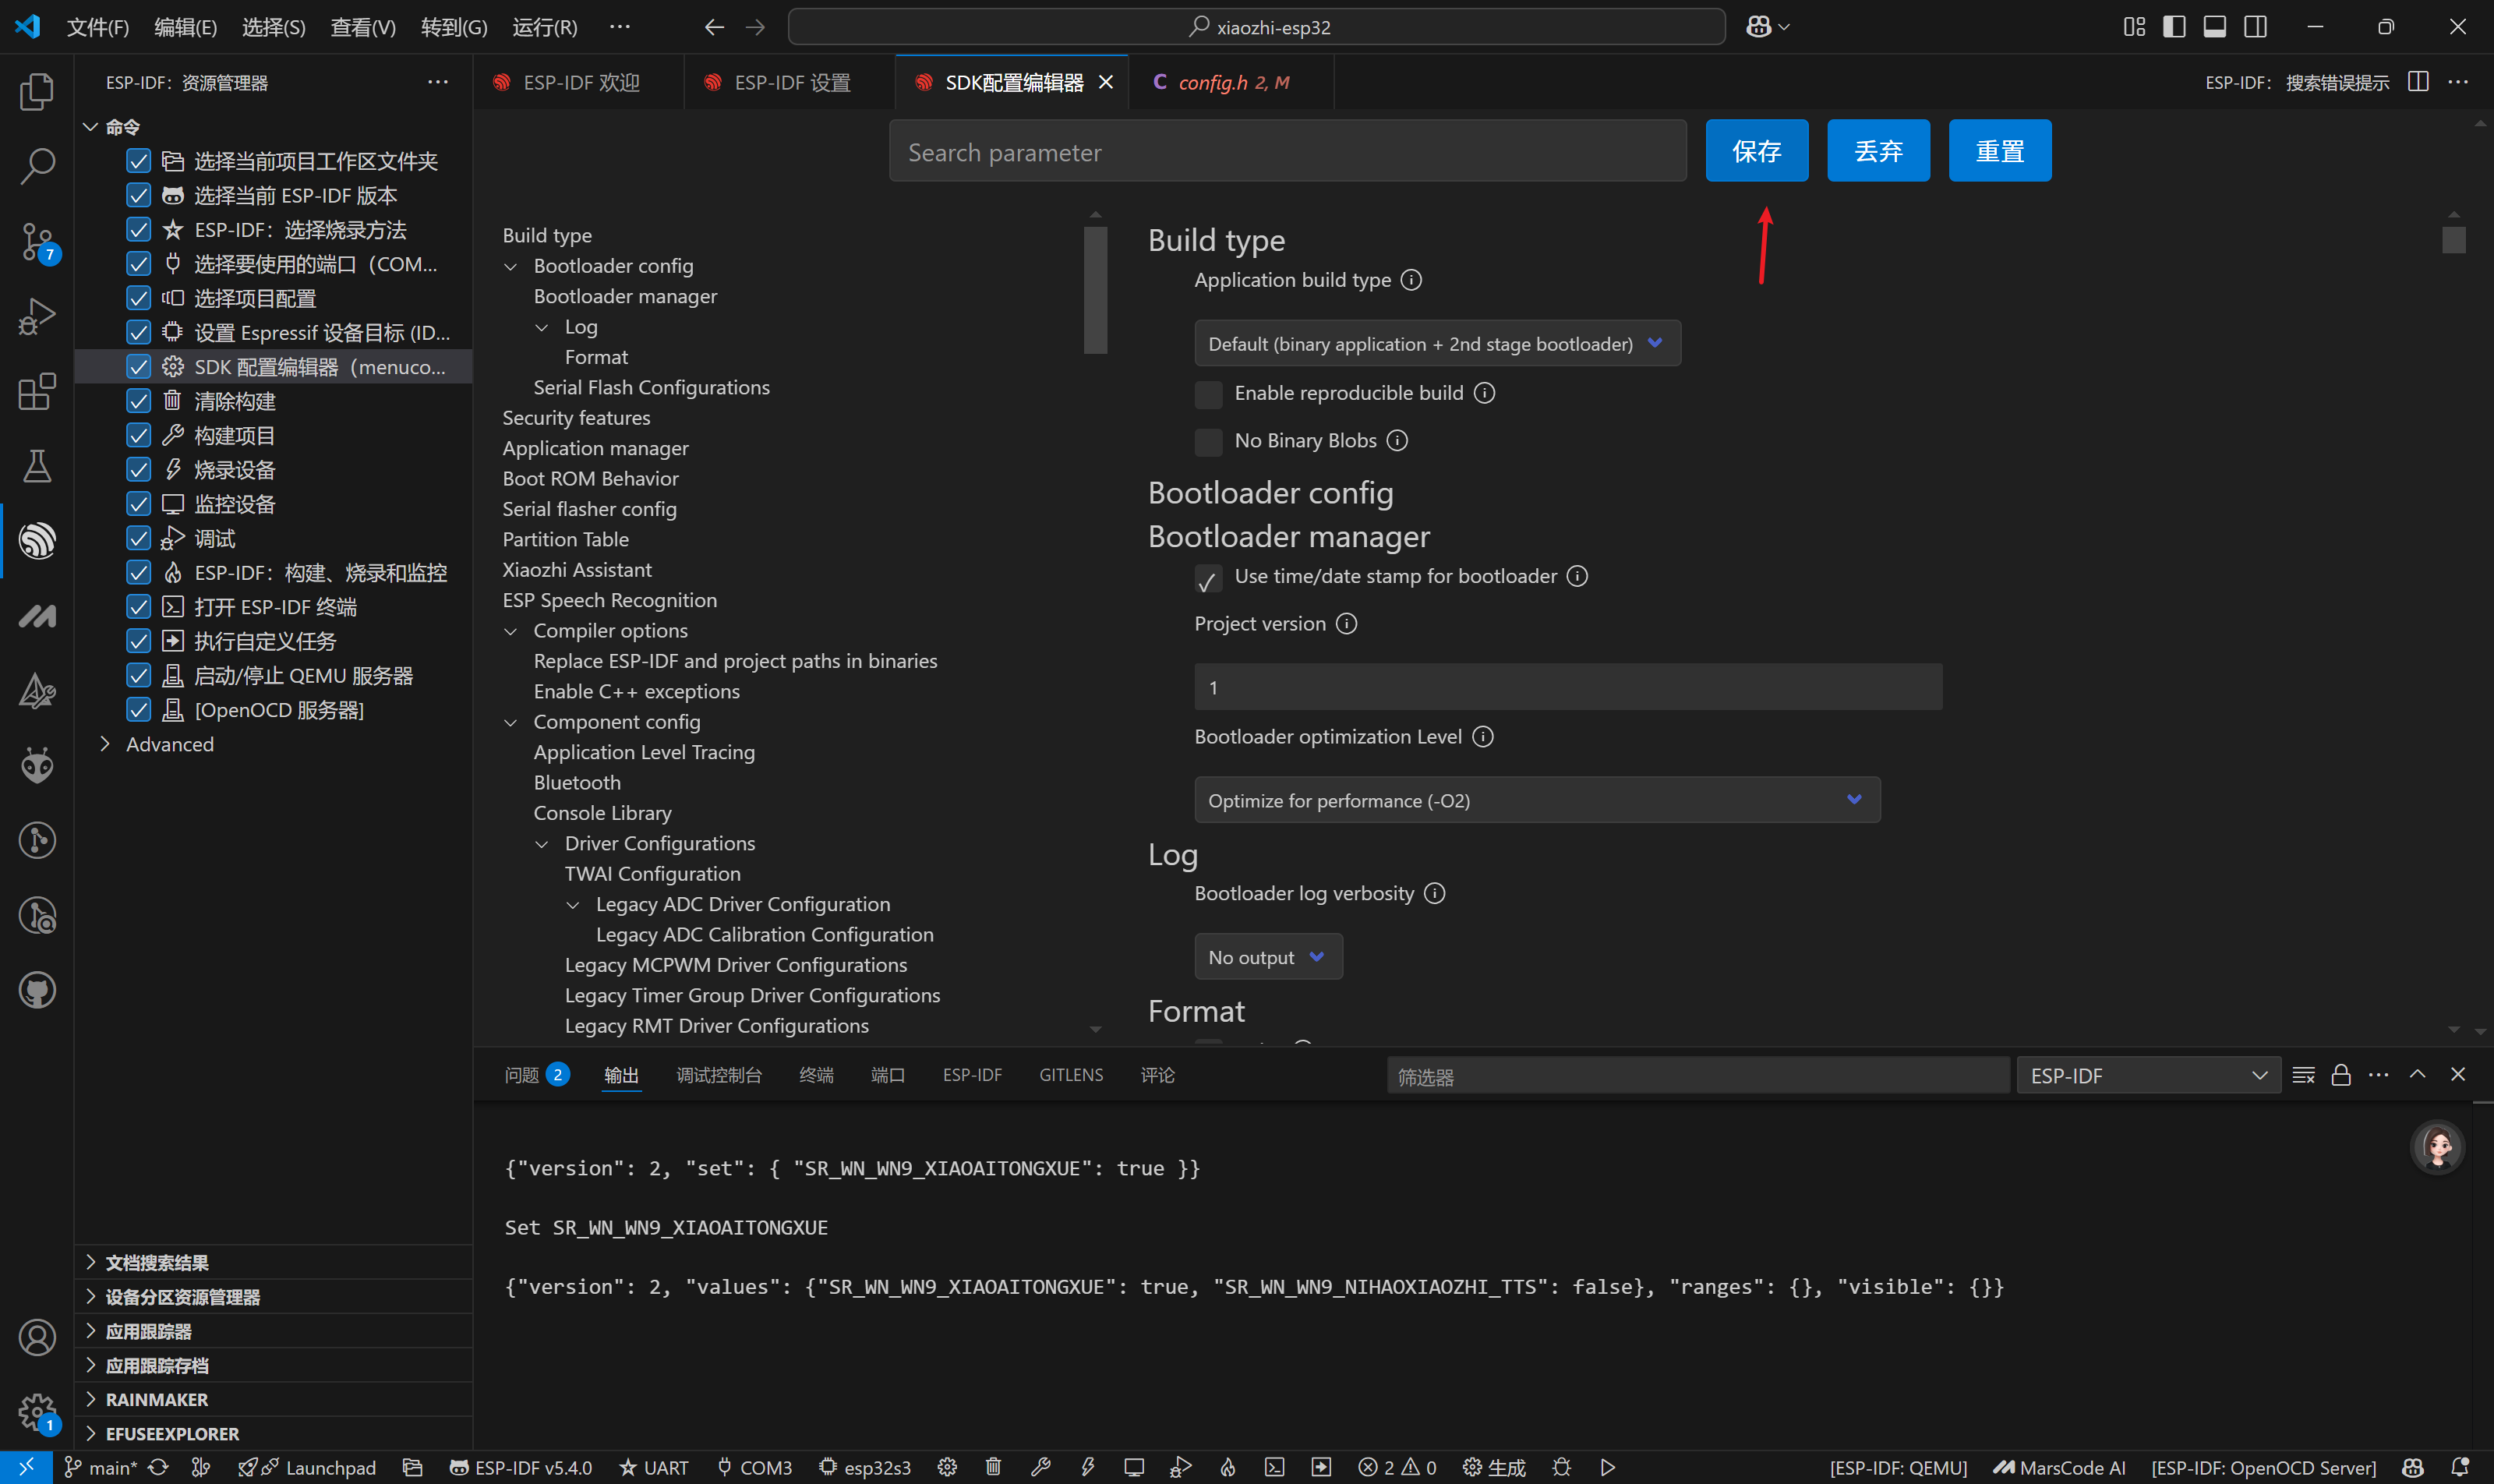
Task: Check the No Binary Blobs option
Action: [1208, 441]
